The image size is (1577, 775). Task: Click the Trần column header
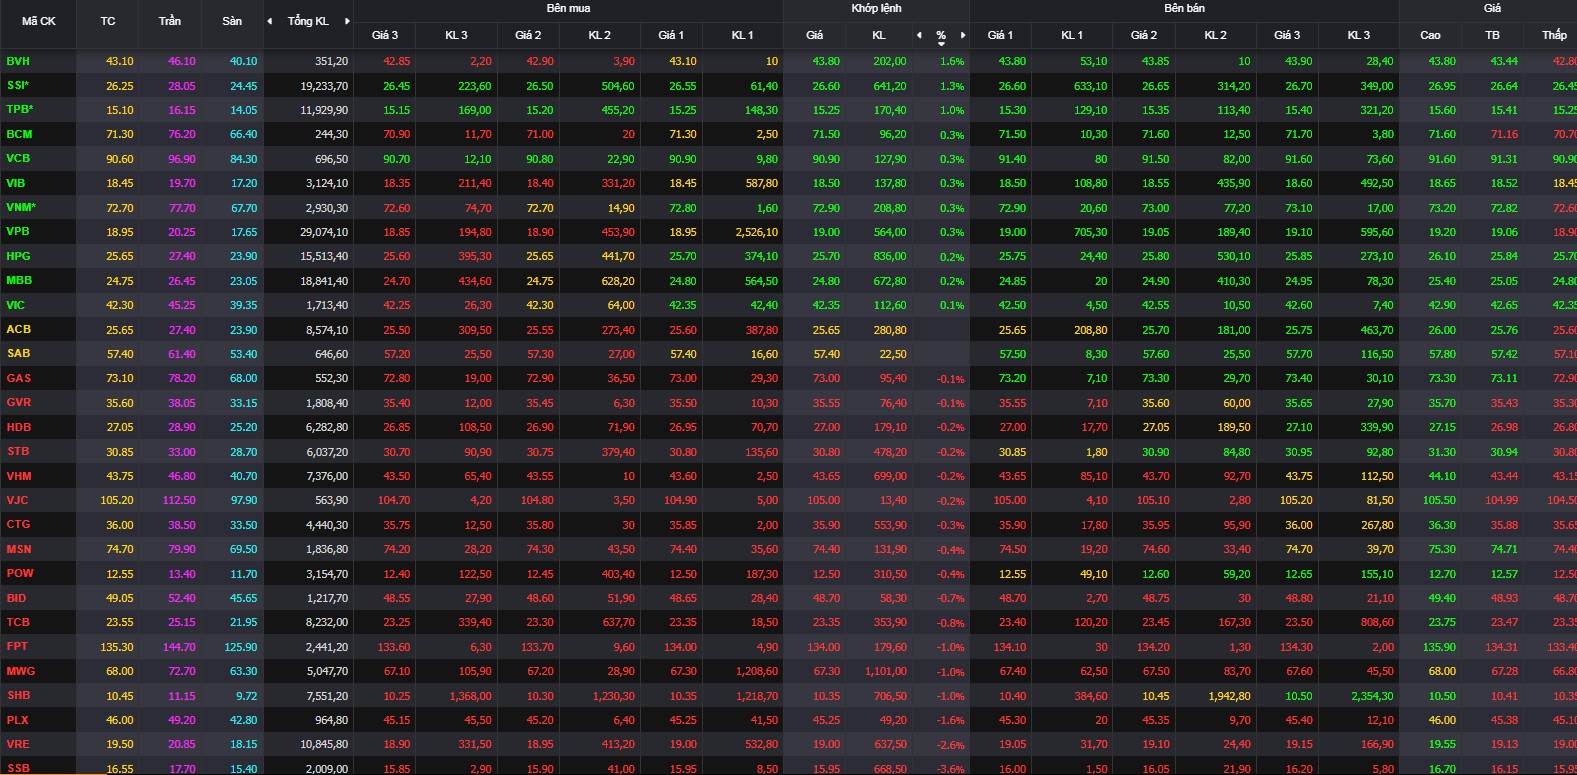(170, 21)
